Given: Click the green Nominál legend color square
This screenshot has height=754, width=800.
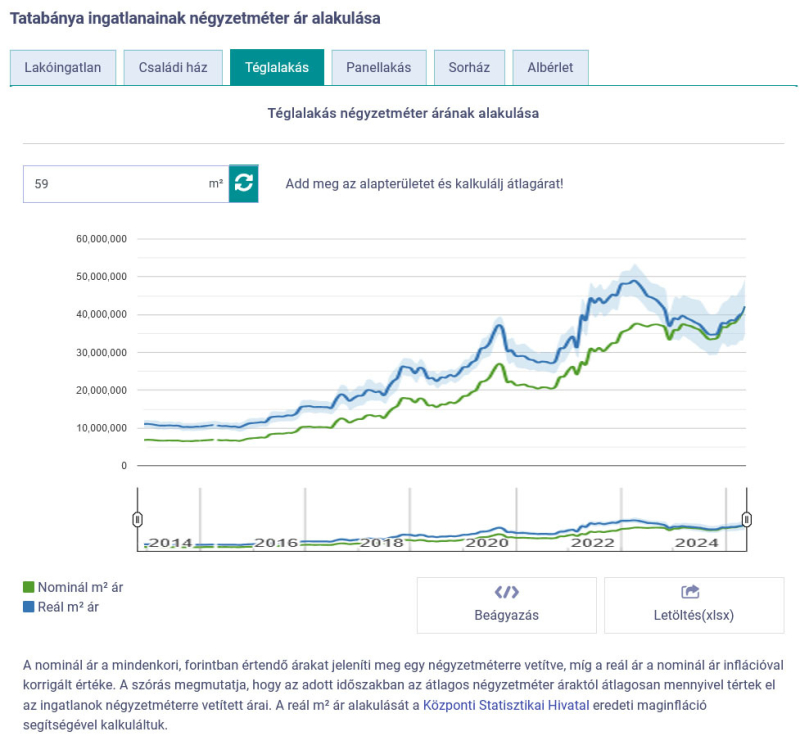Looking at the screenshot, I should [x=29, y=588].
